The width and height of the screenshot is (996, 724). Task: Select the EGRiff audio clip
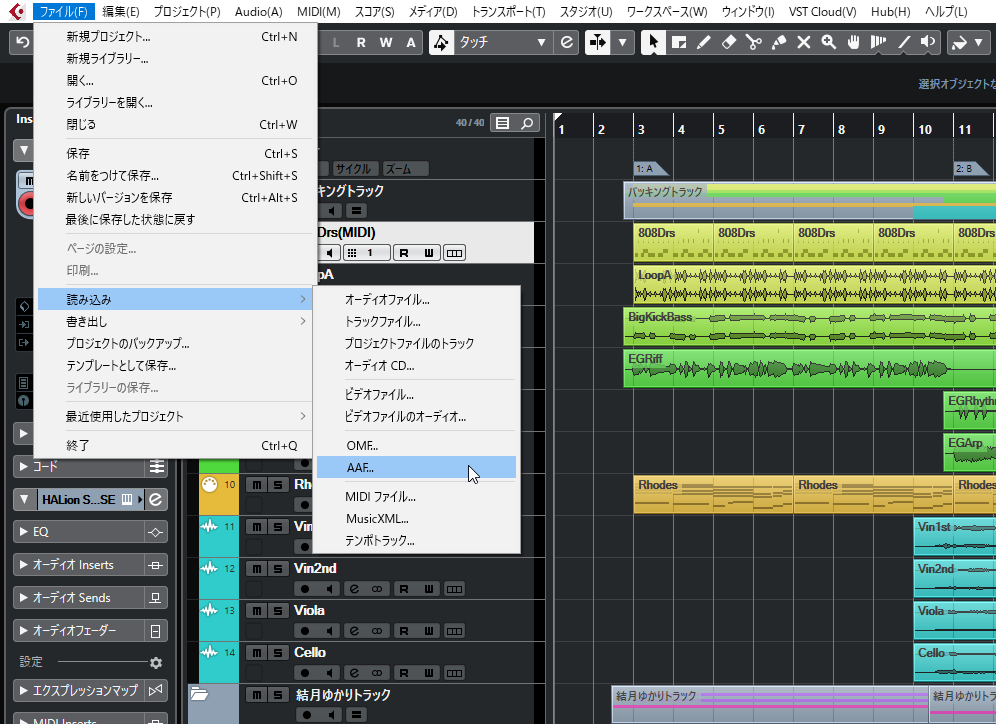(809, 368)
